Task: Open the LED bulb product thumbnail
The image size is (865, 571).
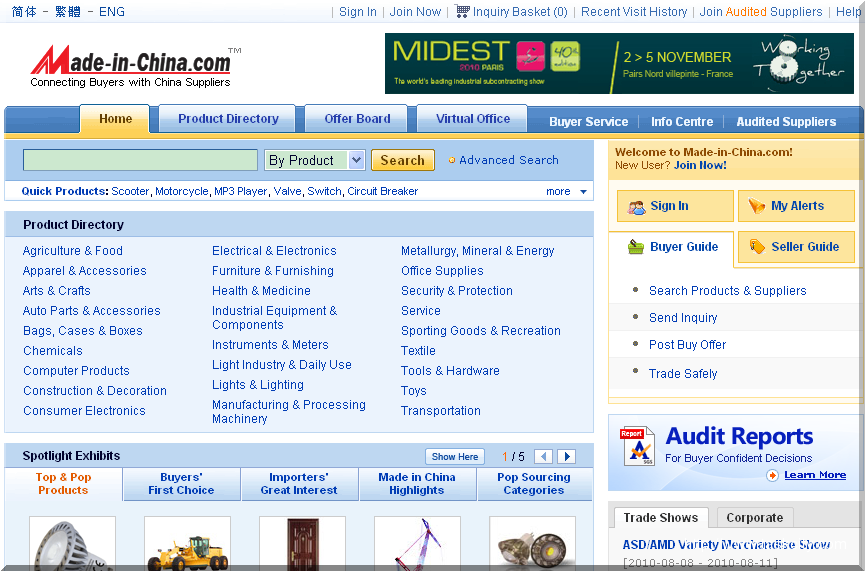Action: coord(72,543)
